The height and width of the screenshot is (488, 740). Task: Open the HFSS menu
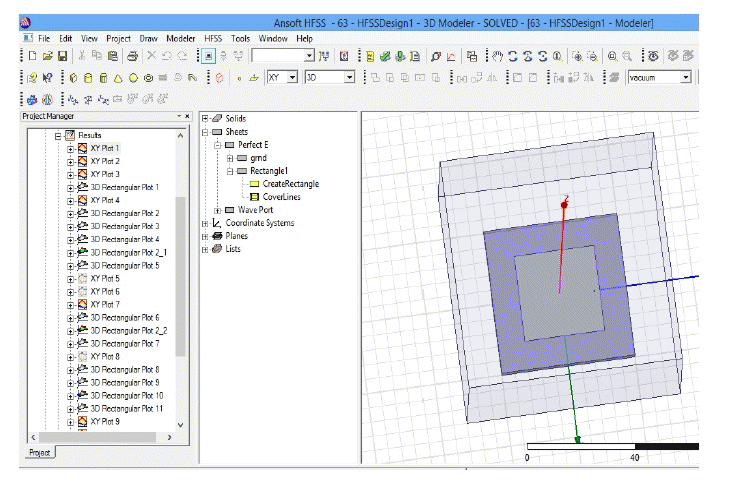(212, 38)
